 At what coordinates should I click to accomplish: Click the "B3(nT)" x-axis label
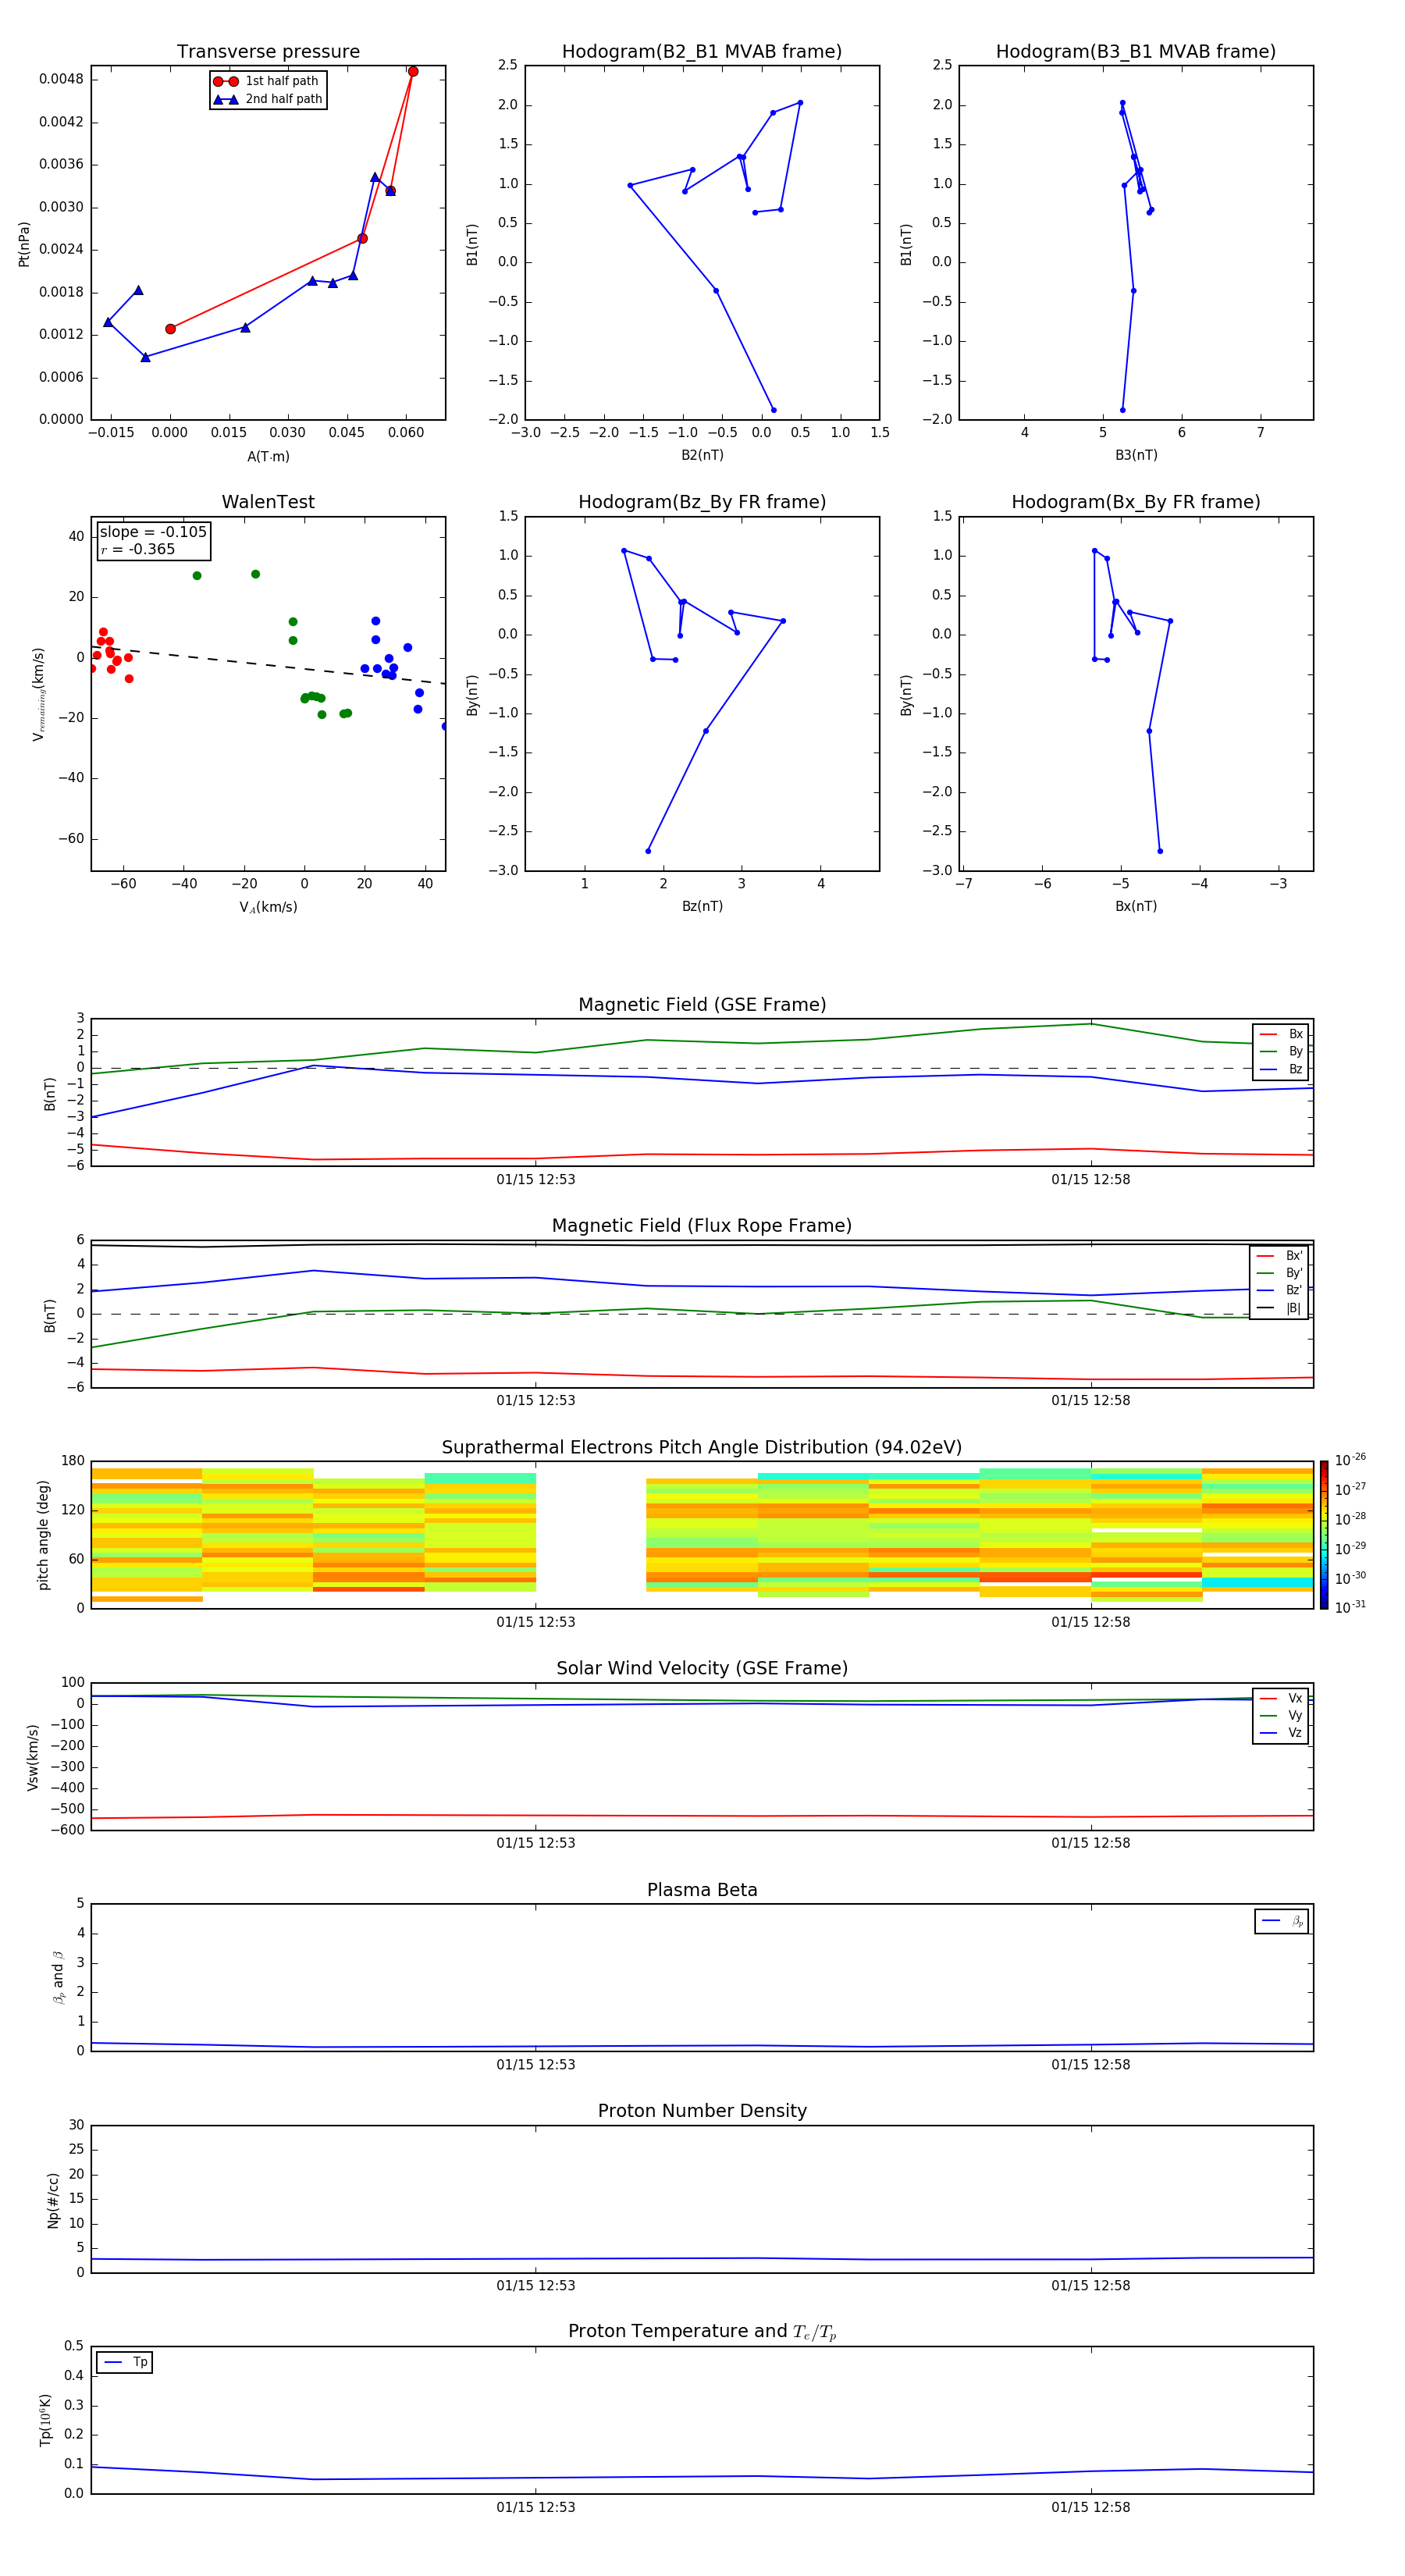coord(1136,455)
